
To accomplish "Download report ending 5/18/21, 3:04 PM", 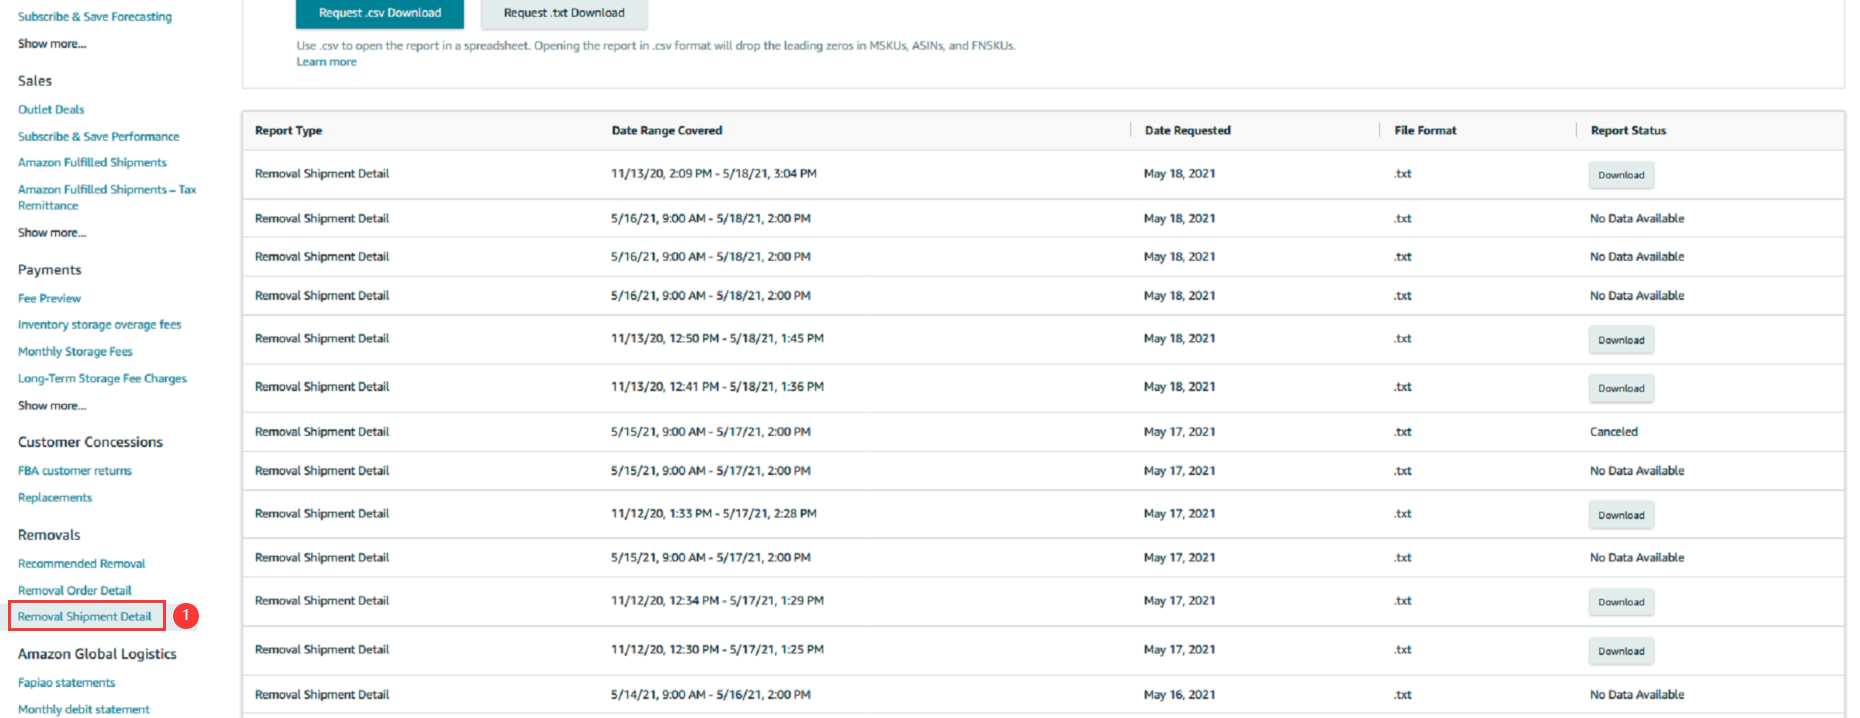I will tap(1620, 175).
